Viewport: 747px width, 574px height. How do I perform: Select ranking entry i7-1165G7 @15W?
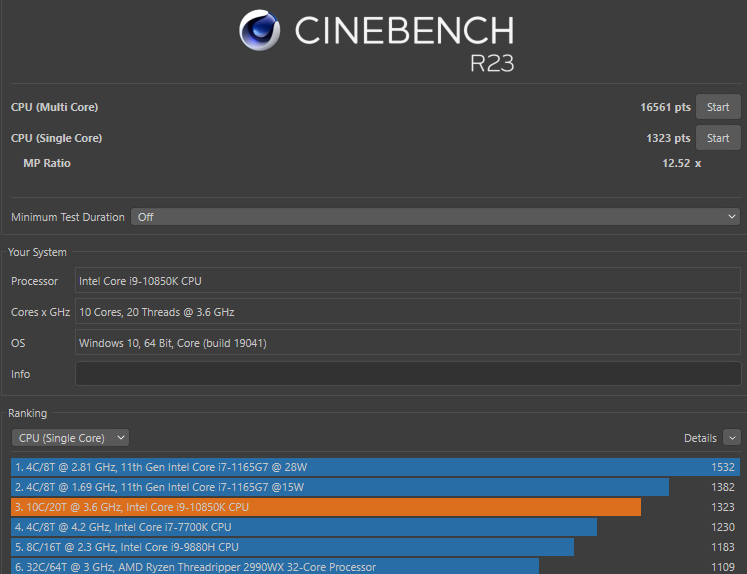click(x=340, y=487)
